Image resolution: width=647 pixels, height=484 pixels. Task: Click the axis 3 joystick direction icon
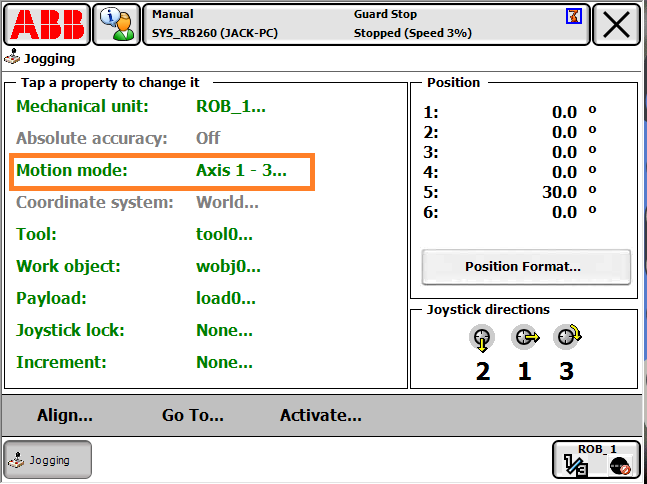point(567,339)
